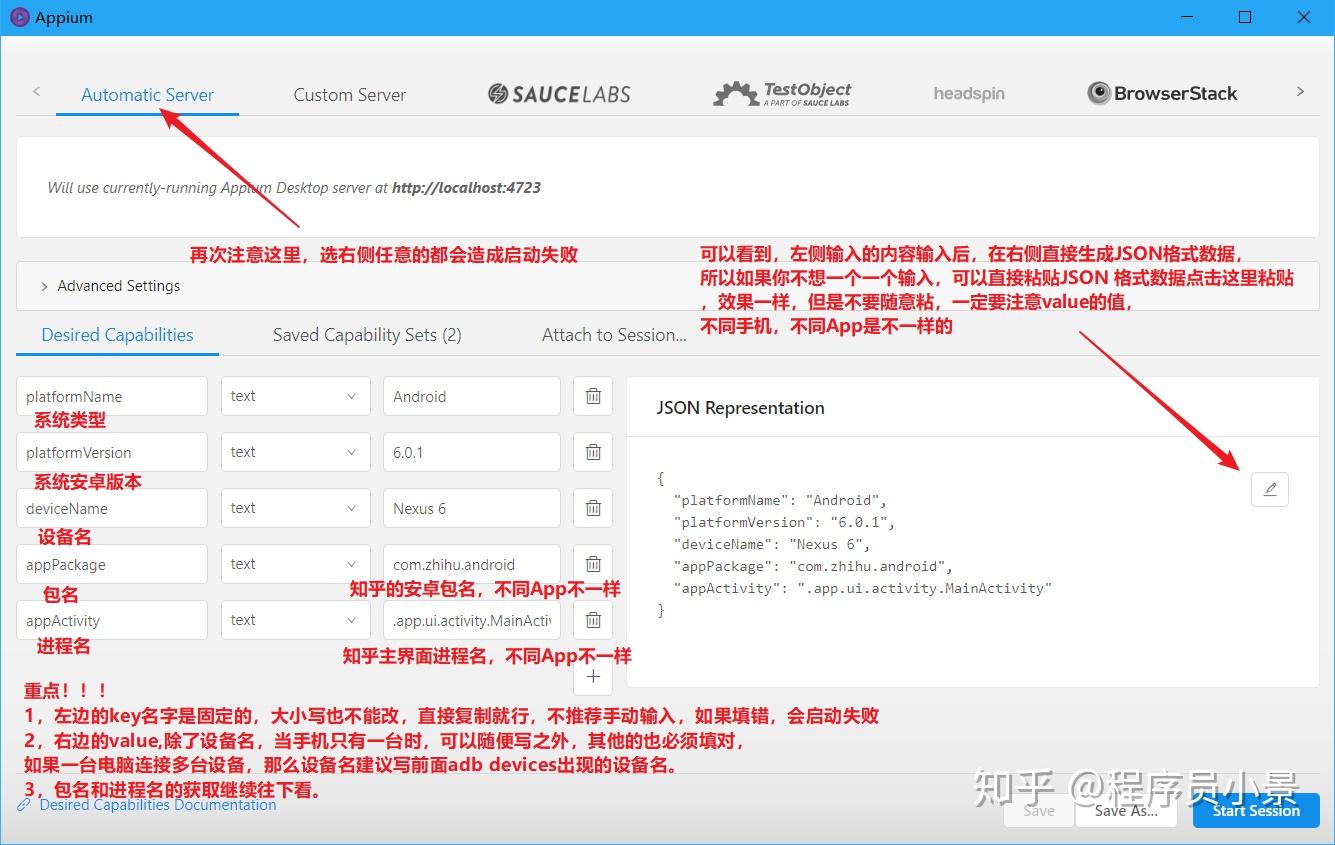Click the 6.0.1 value field
Viewport: 1335px width, 845px height.
[472, 452]
